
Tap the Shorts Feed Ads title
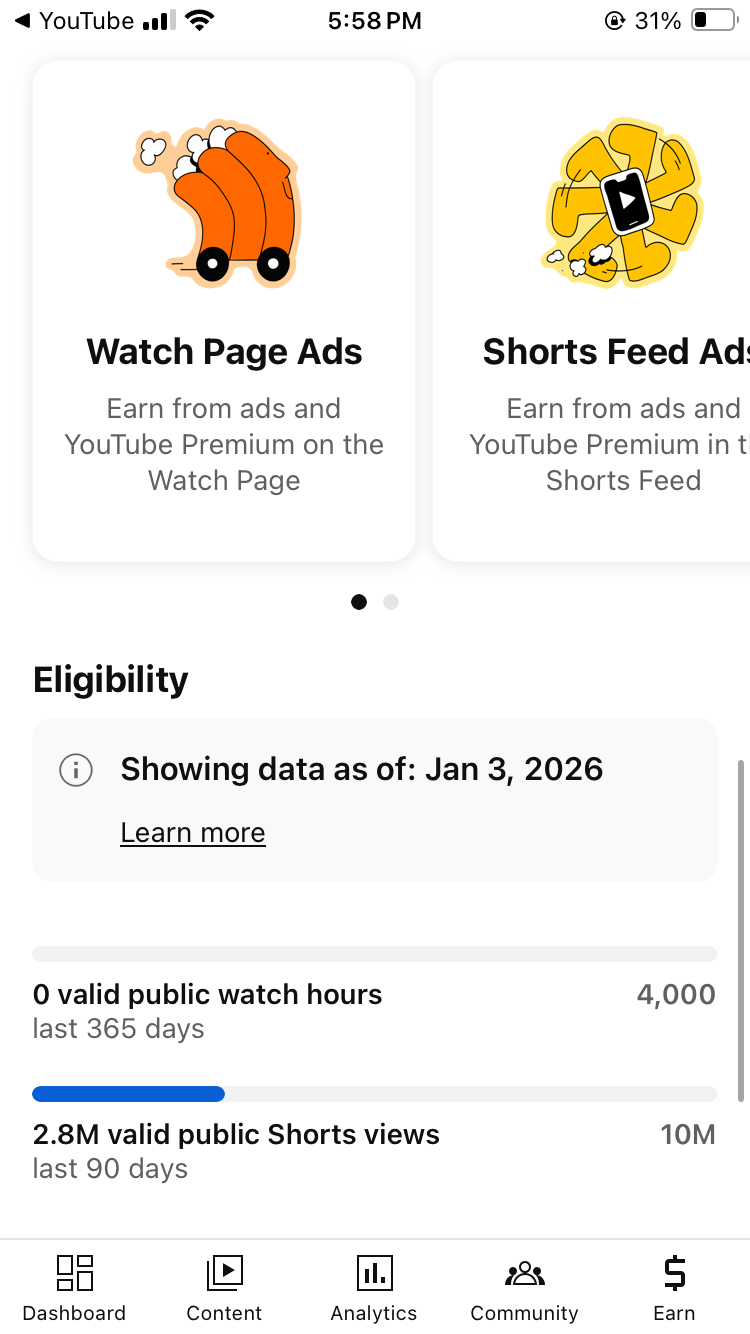click(x=616, y=352)
